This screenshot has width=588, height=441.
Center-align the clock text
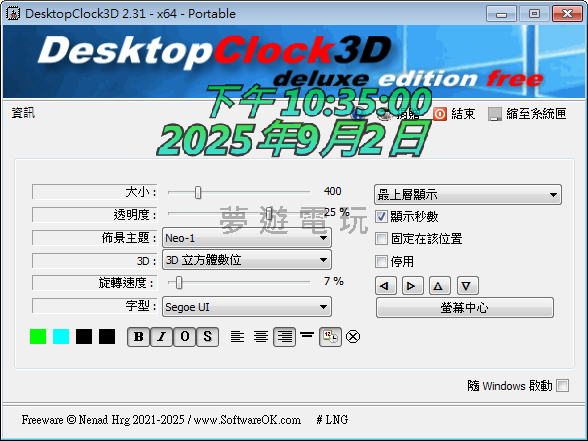pyautogui.click(x=261, y=337)
